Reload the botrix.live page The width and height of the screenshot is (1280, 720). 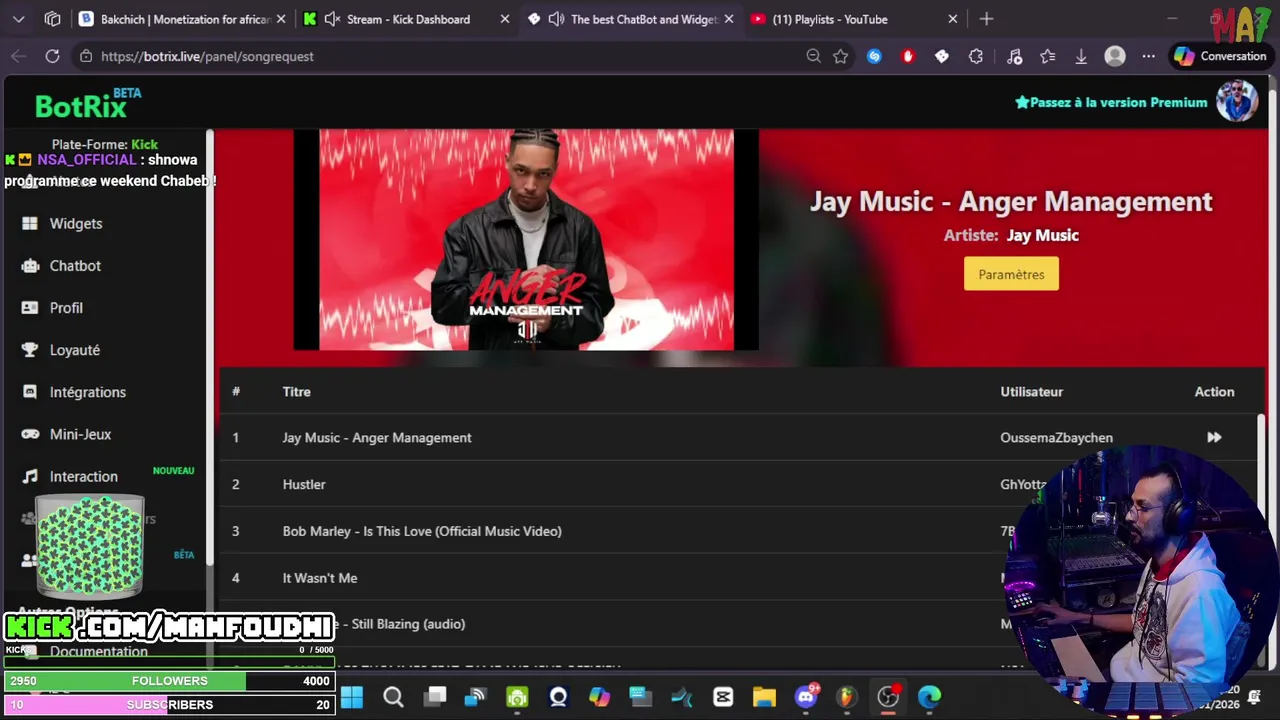pos(52,56)
